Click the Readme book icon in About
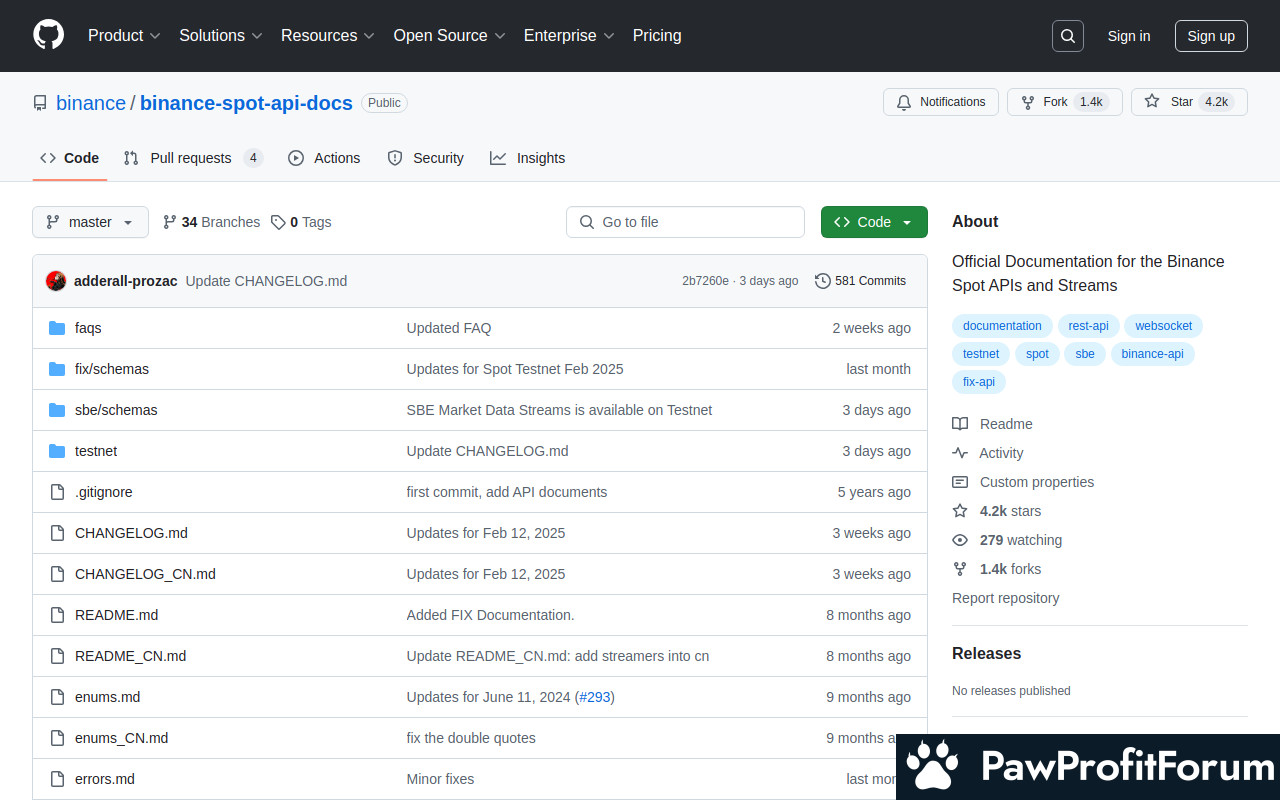This screenshot has height=800, width=1280. pos(960,424)
